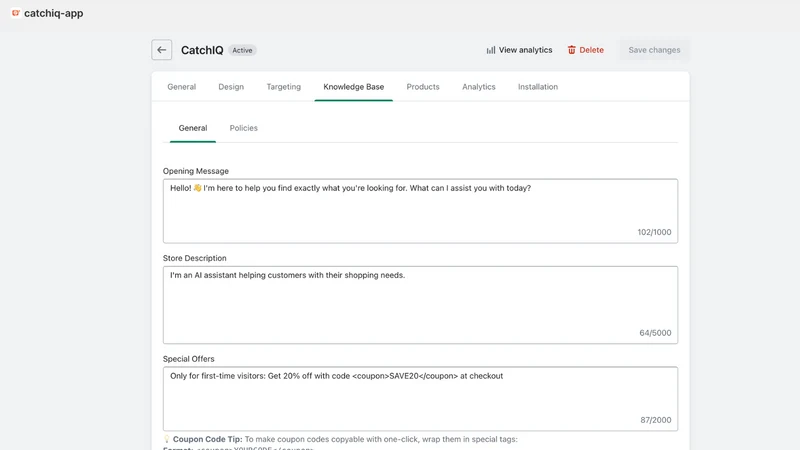Image resolution: width=800 pixels, height=450 pixels.
Task: Click the Active status badge
Action: click(x=242, y=50)
